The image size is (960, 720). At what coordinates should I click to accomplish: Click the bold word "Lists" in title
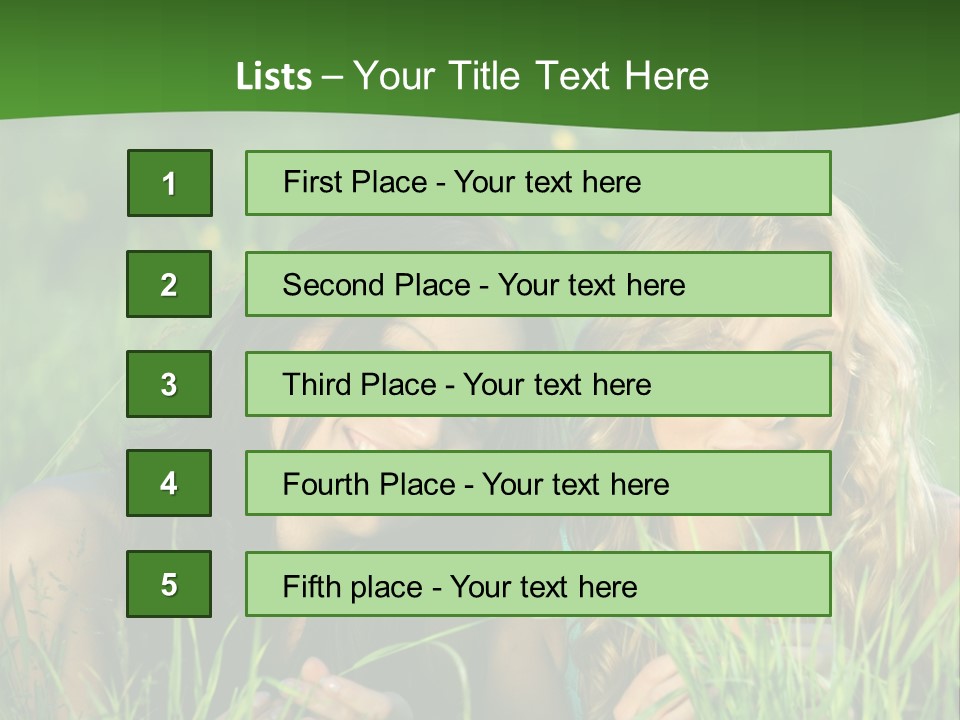pos(273,77)
